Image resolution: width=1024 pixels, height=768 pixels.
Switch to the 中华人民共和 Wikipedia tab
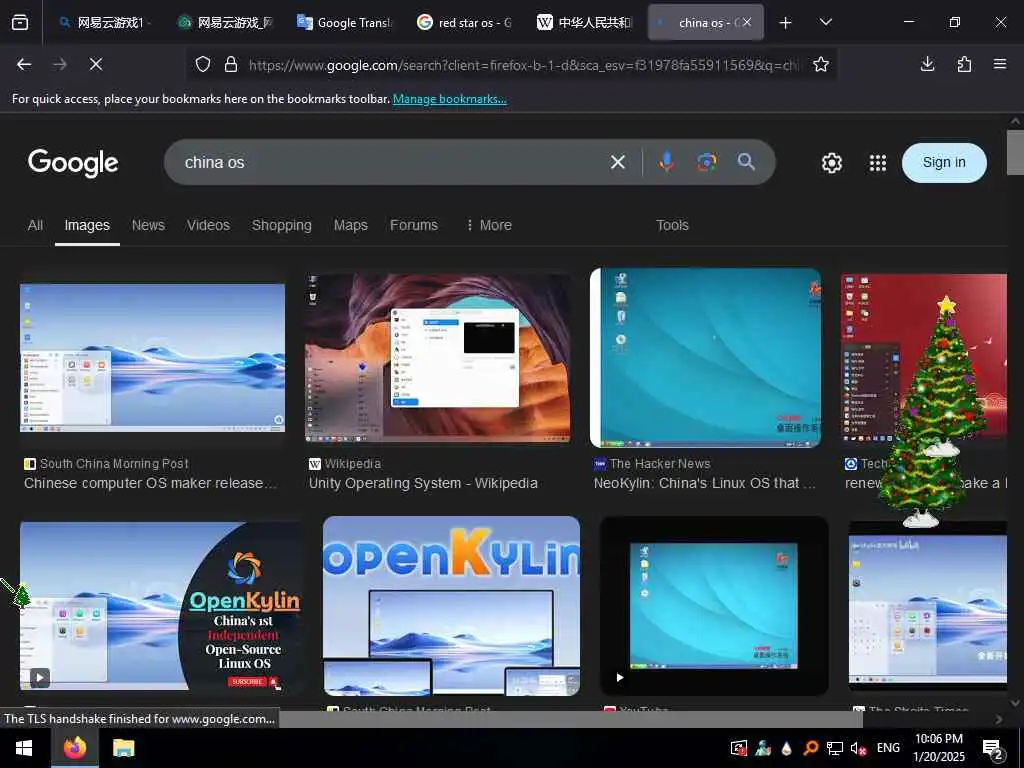click(584, 22)
